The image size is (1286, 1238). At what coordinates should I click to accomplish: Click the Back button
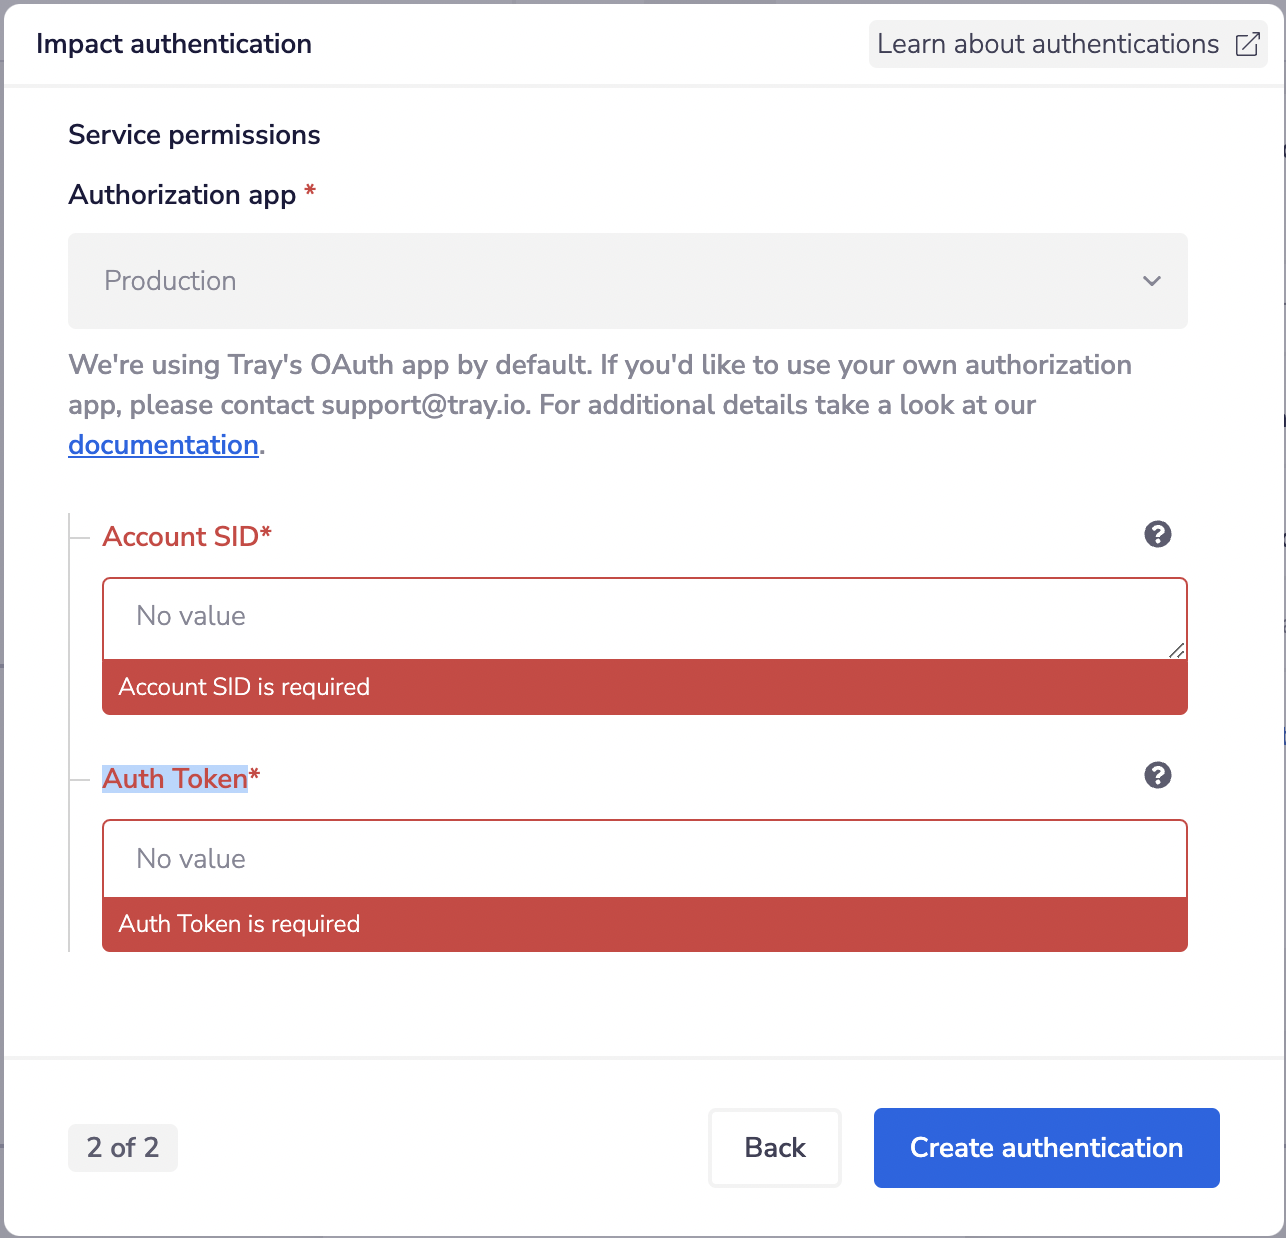coord(774,1148)
